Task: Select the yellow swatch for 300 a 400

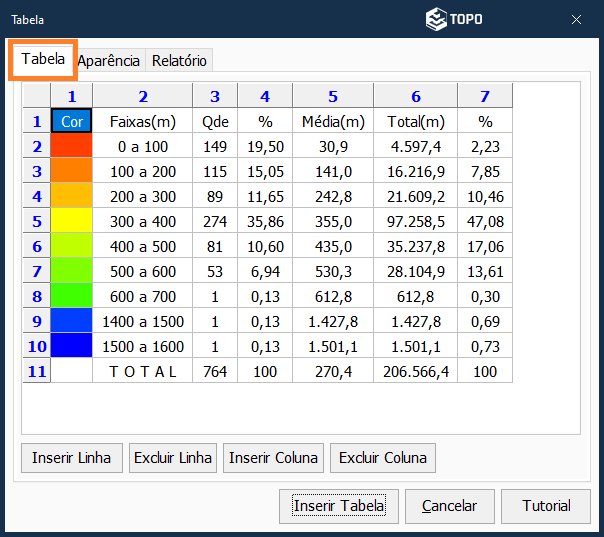Action: [72, 220]
